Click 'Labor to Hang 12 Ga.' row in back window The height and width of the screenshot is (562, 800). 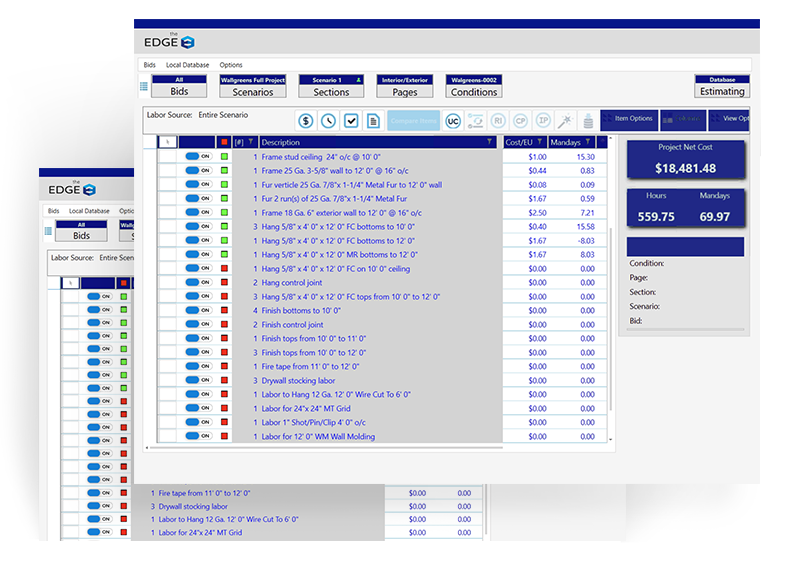coord(229,519)
